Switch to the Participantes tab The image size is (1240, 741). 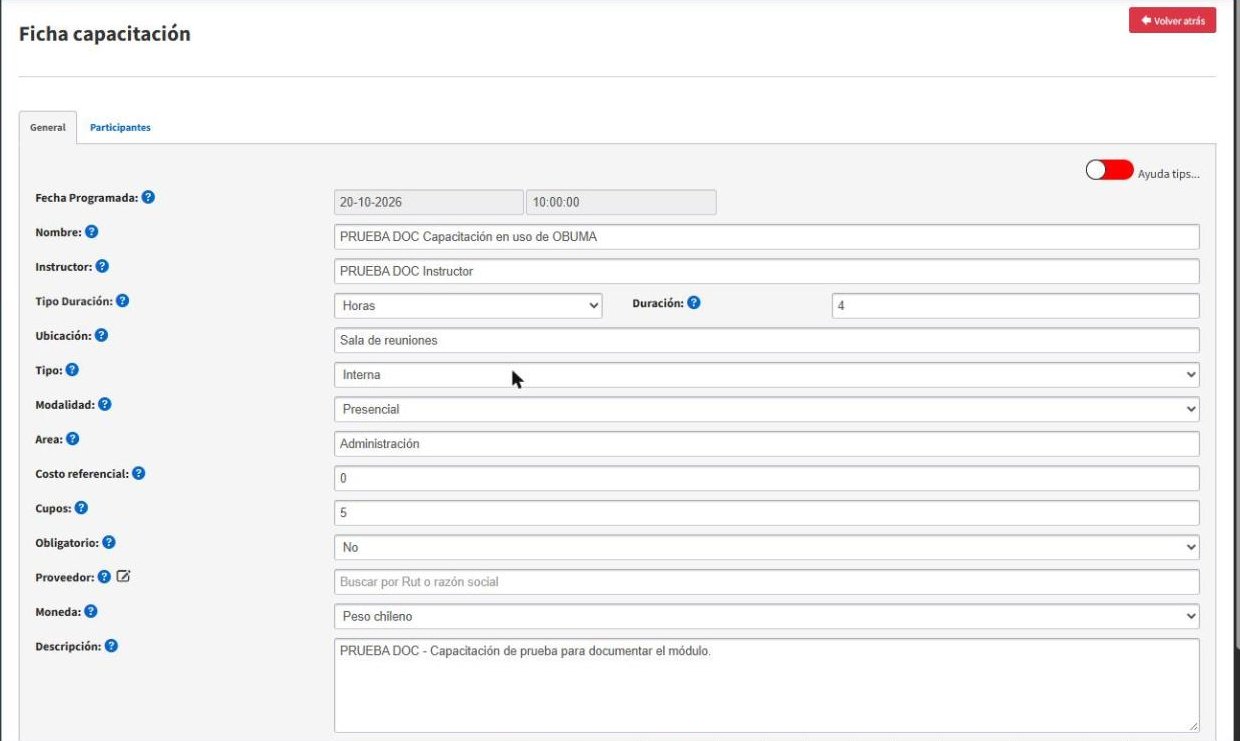tap(120, 128)
